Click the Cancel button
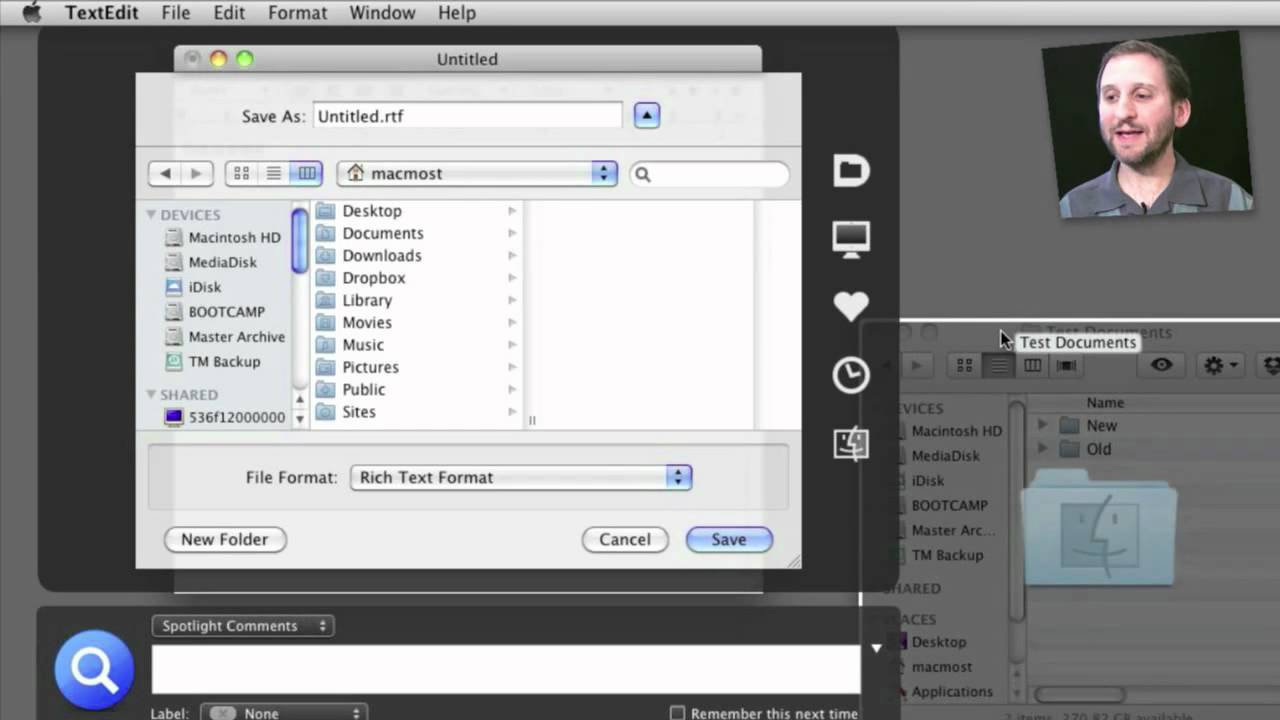This screenshot has height=720, width=1280. point(625,539)
